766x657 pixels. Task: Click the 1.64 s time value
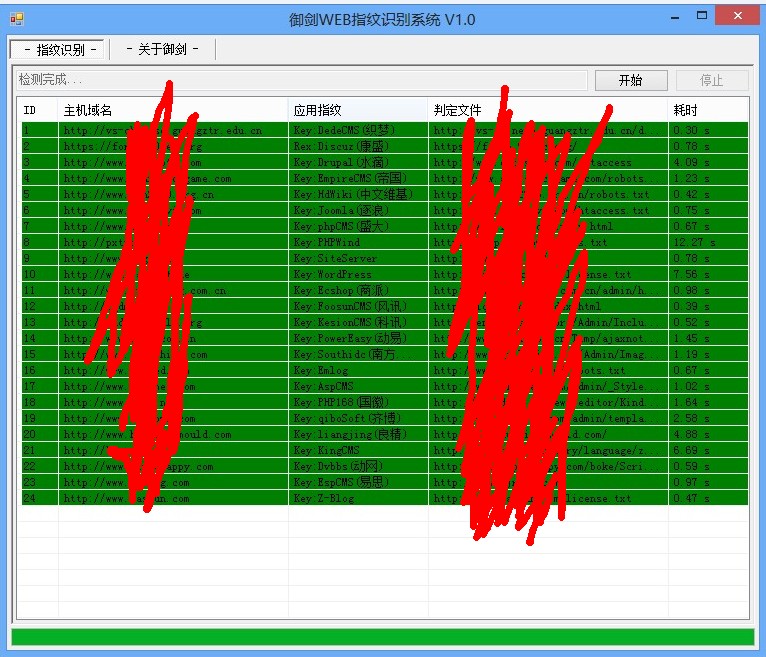coord(691,403)
